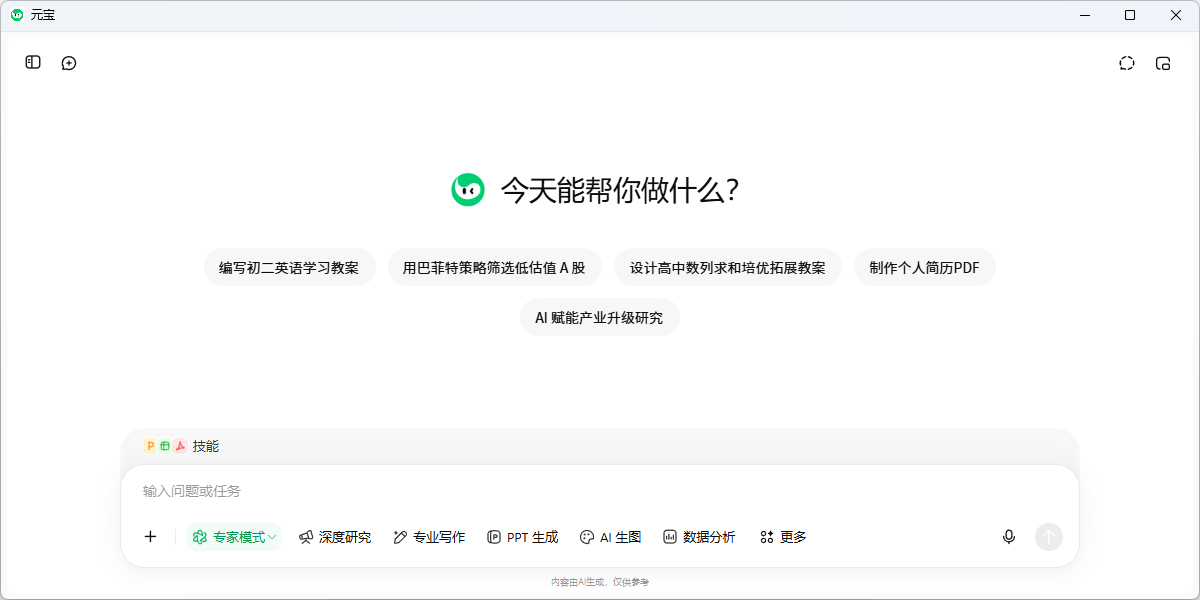Open the 数据分析 tool
The image size is (1200, 600).
point(699,537)
